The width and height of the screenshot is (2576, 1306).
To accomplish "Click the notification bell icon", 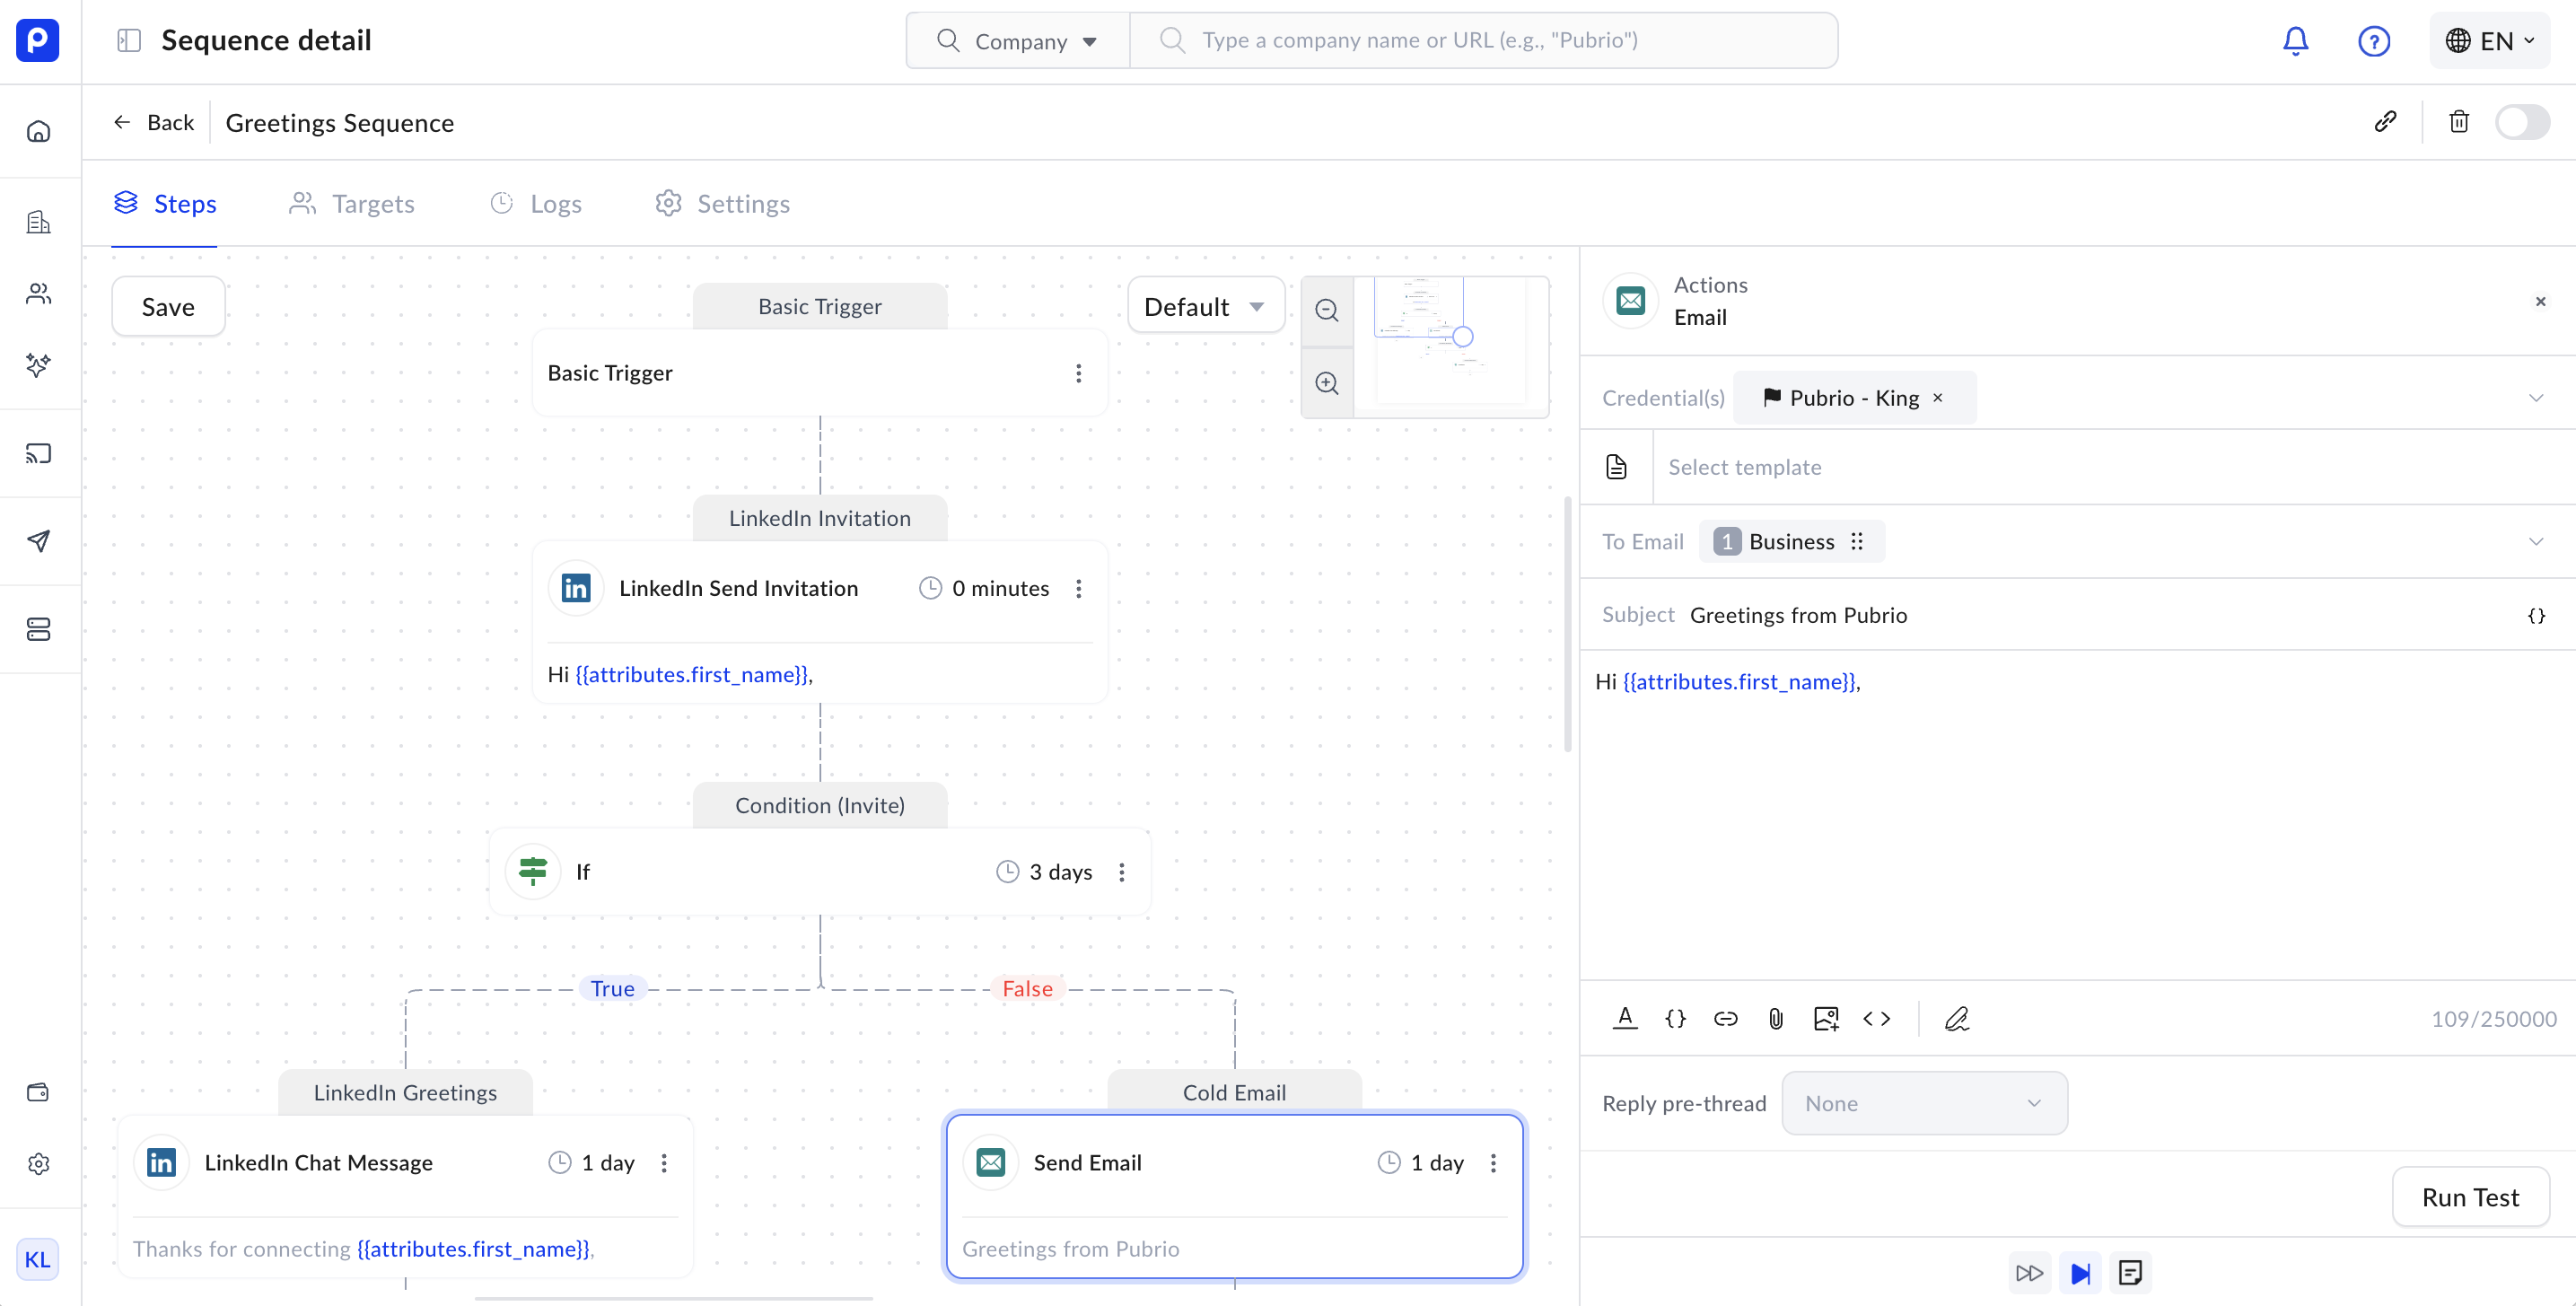I will 2295,40.
